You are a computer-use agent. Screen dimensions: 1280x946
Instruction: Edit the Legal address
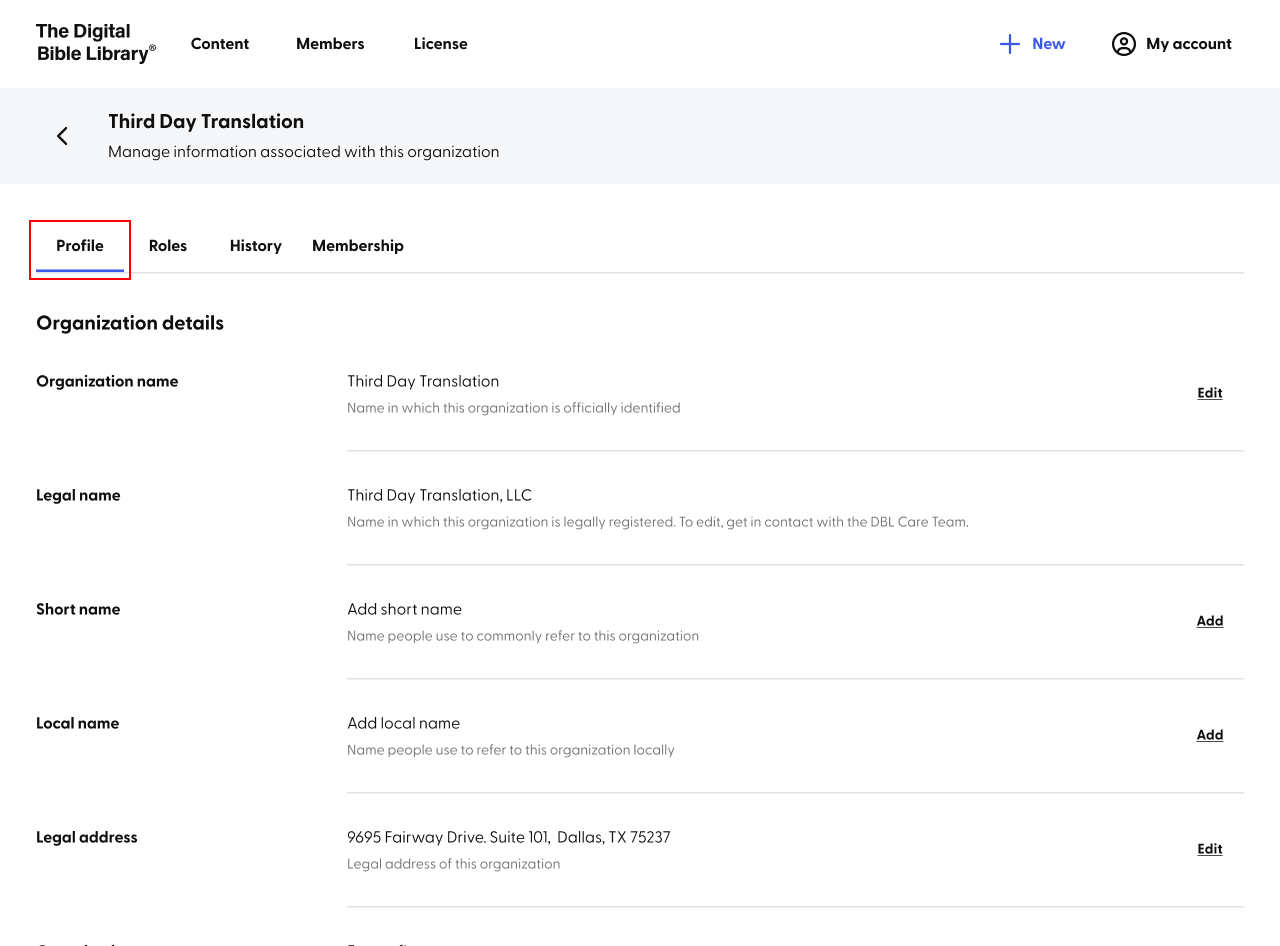click(1210, 849)
